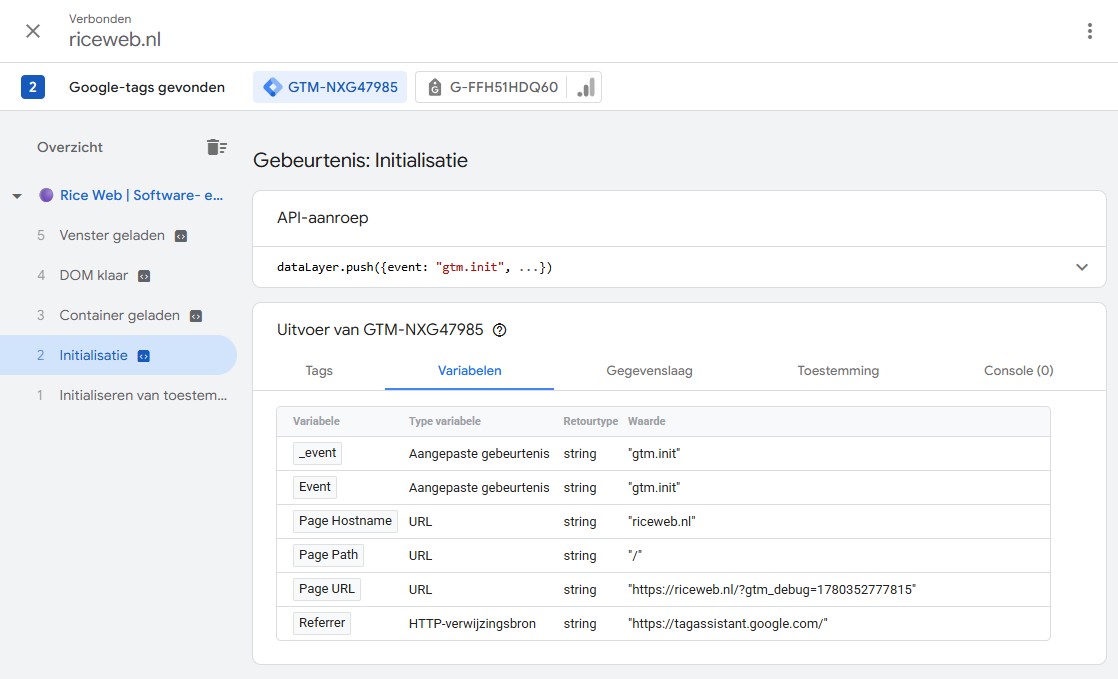Click the Type variabele column header
Screen dimensions: 1118x679
click(x=444, y=421)
